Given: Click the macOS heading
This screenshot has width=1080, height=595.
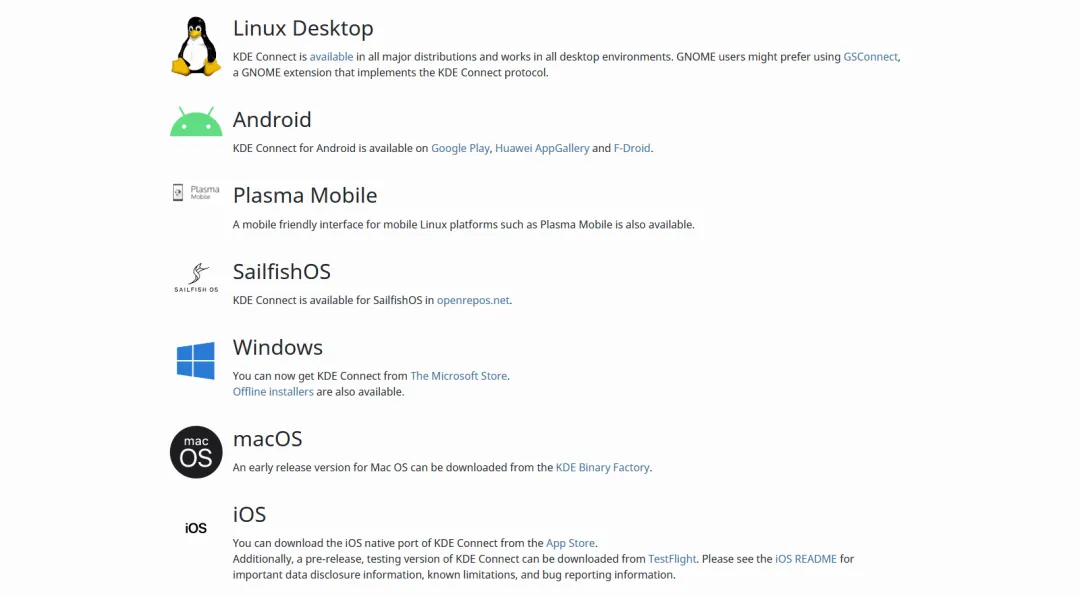Looking at the screenshot, I should (267, 439).
